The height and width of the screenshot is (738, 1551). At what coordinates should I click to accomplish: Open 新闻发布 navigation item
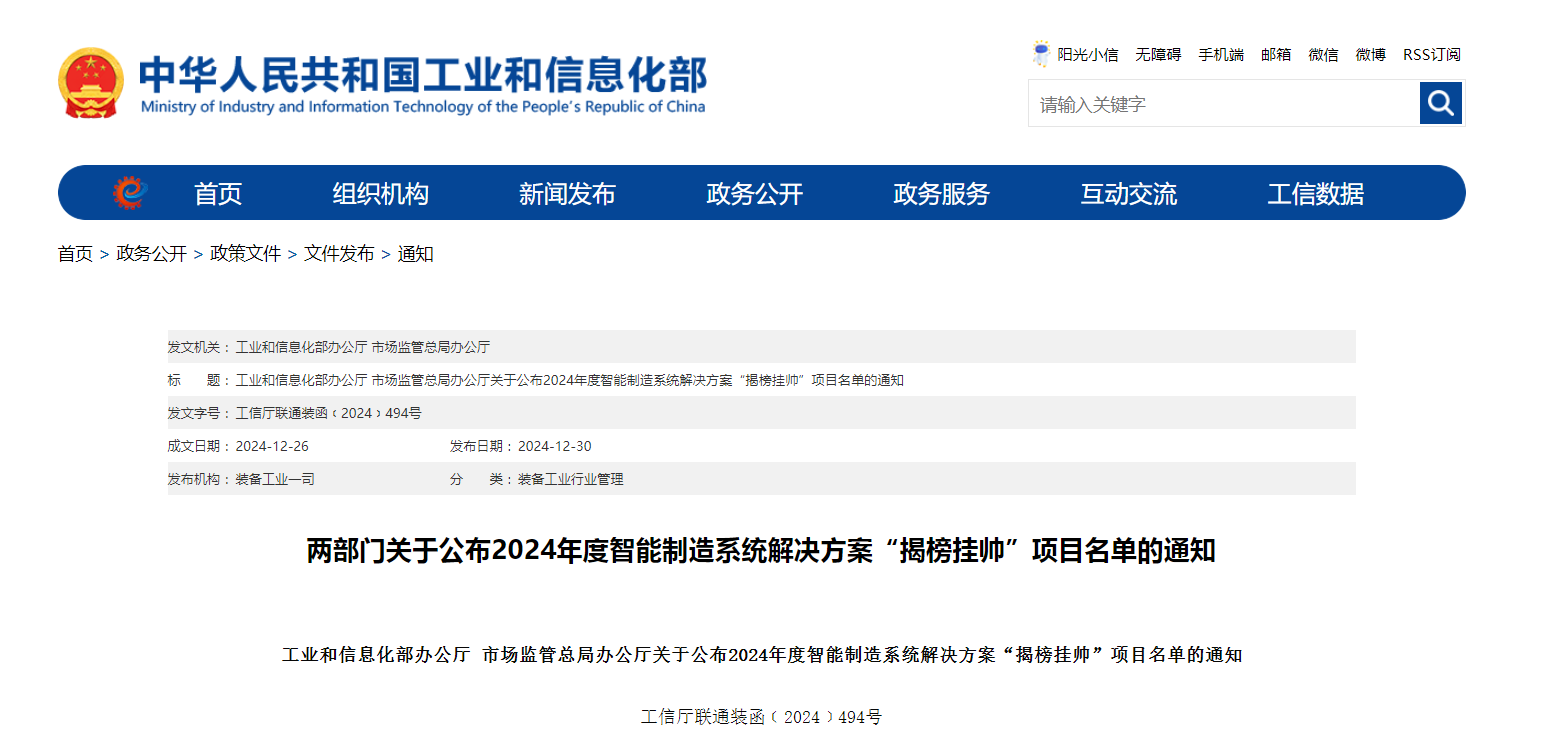(x=567, y=194)
